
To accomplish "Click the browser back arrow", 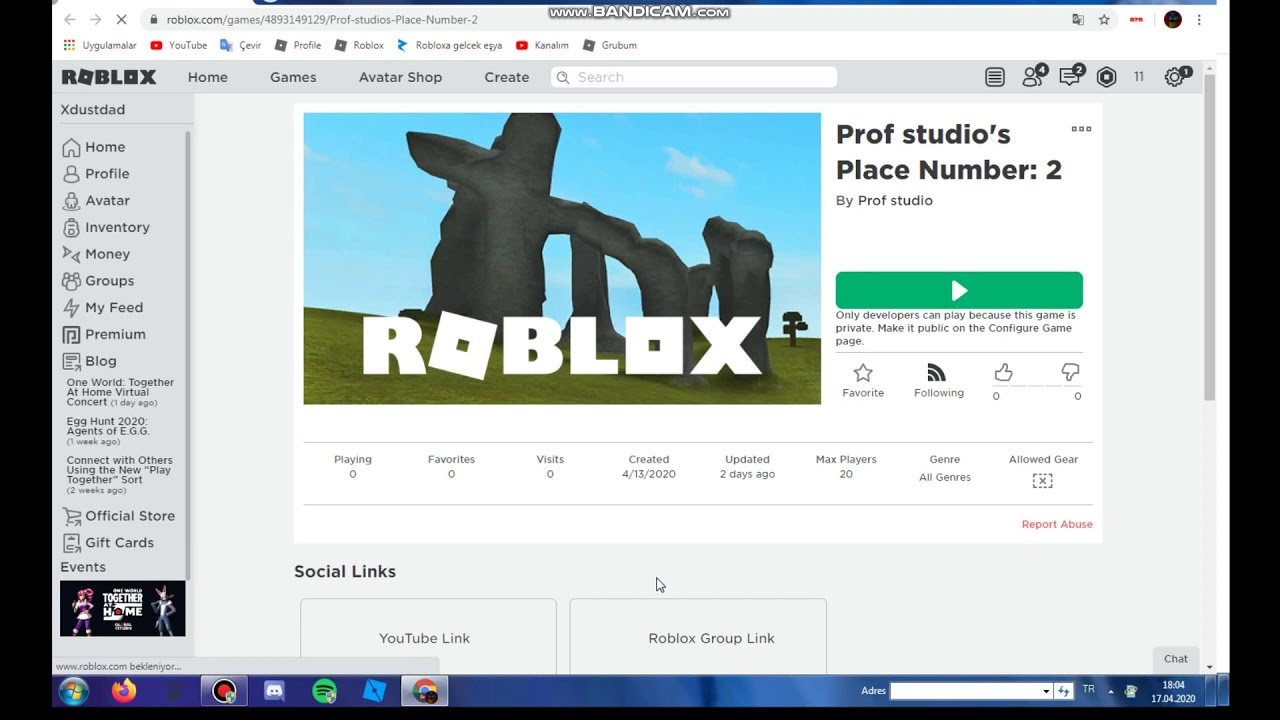I will click(69, 19).
